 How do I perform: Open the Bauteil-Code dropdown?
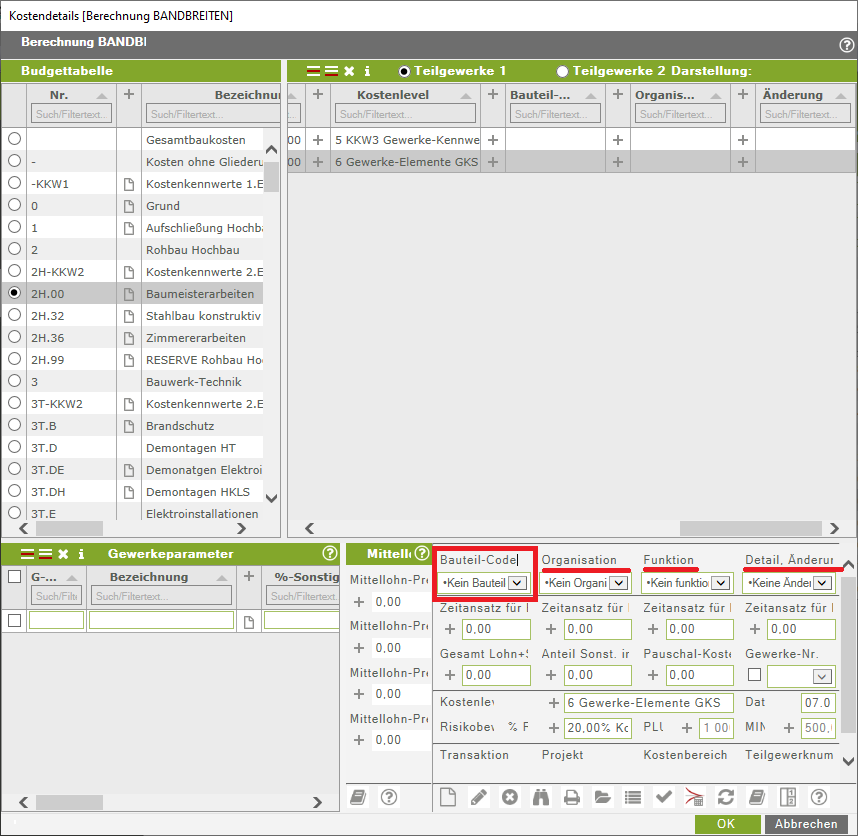click(517, 583)
